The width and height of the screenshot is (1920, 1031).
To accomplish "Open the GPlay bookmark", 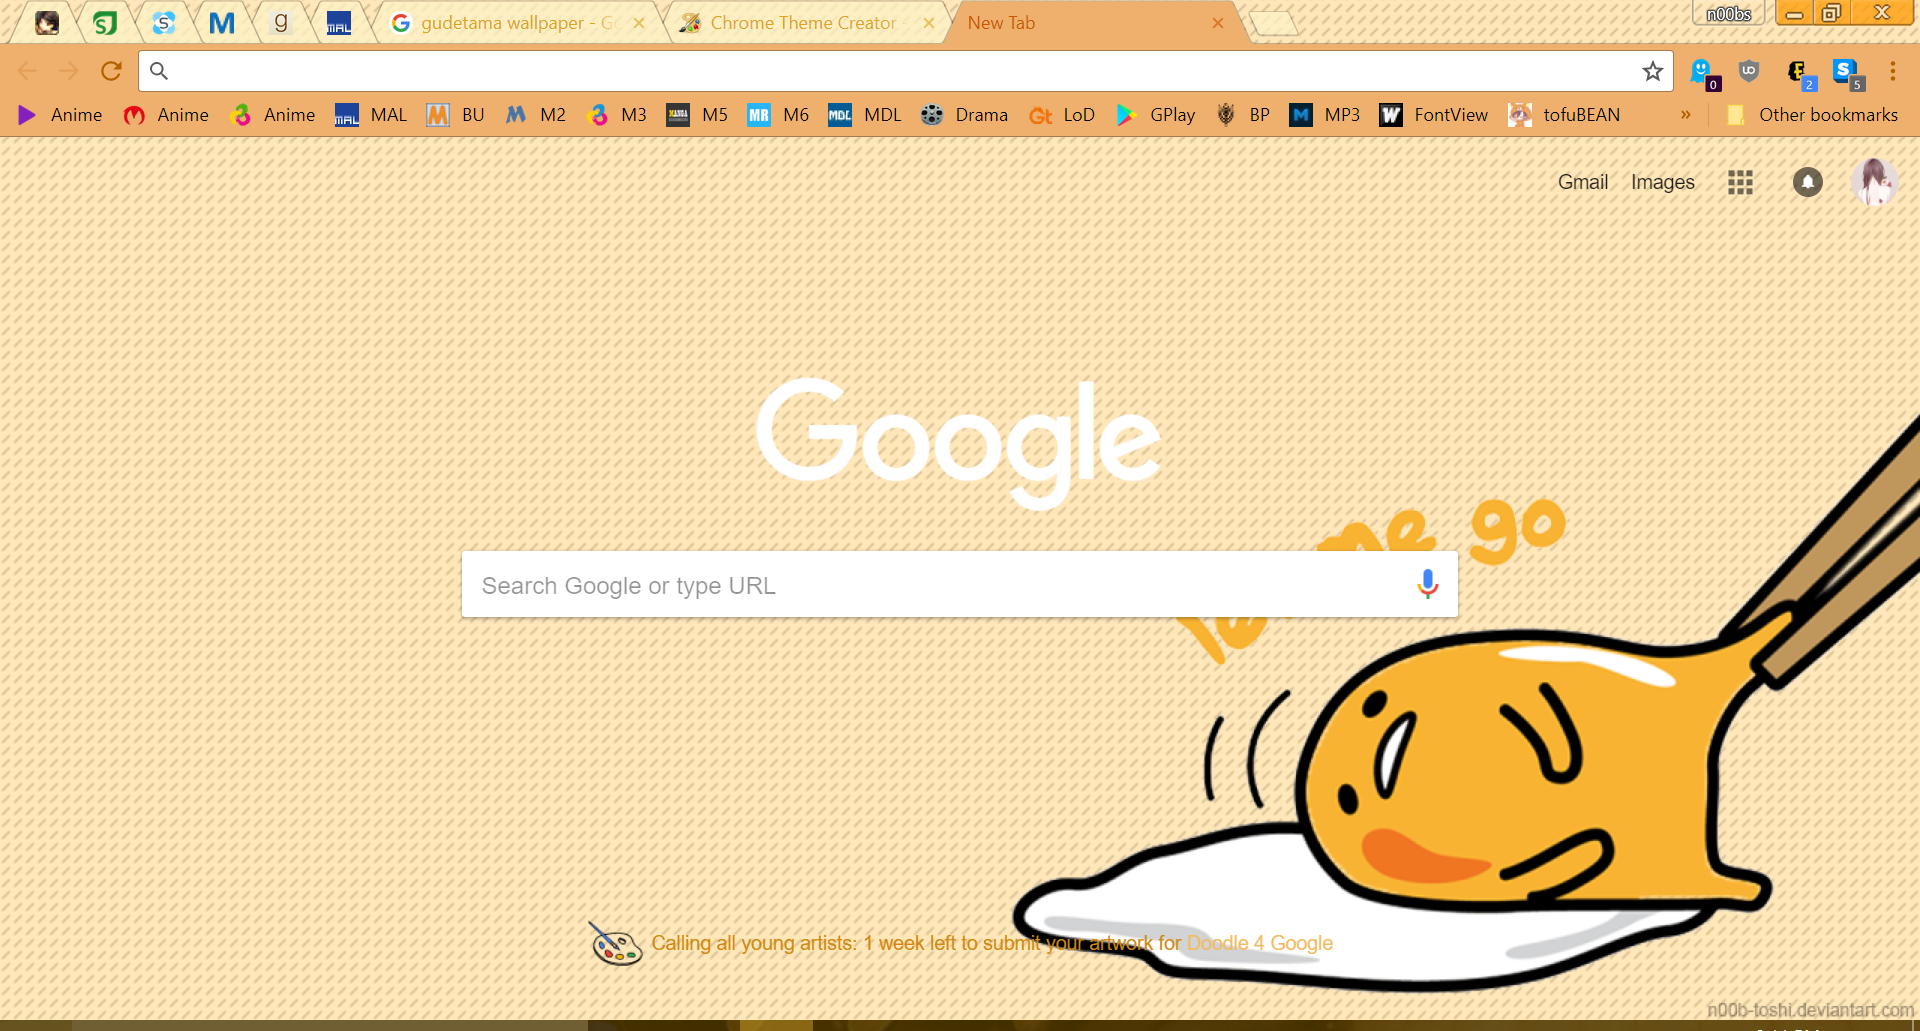I will (x=1156, y=115).
